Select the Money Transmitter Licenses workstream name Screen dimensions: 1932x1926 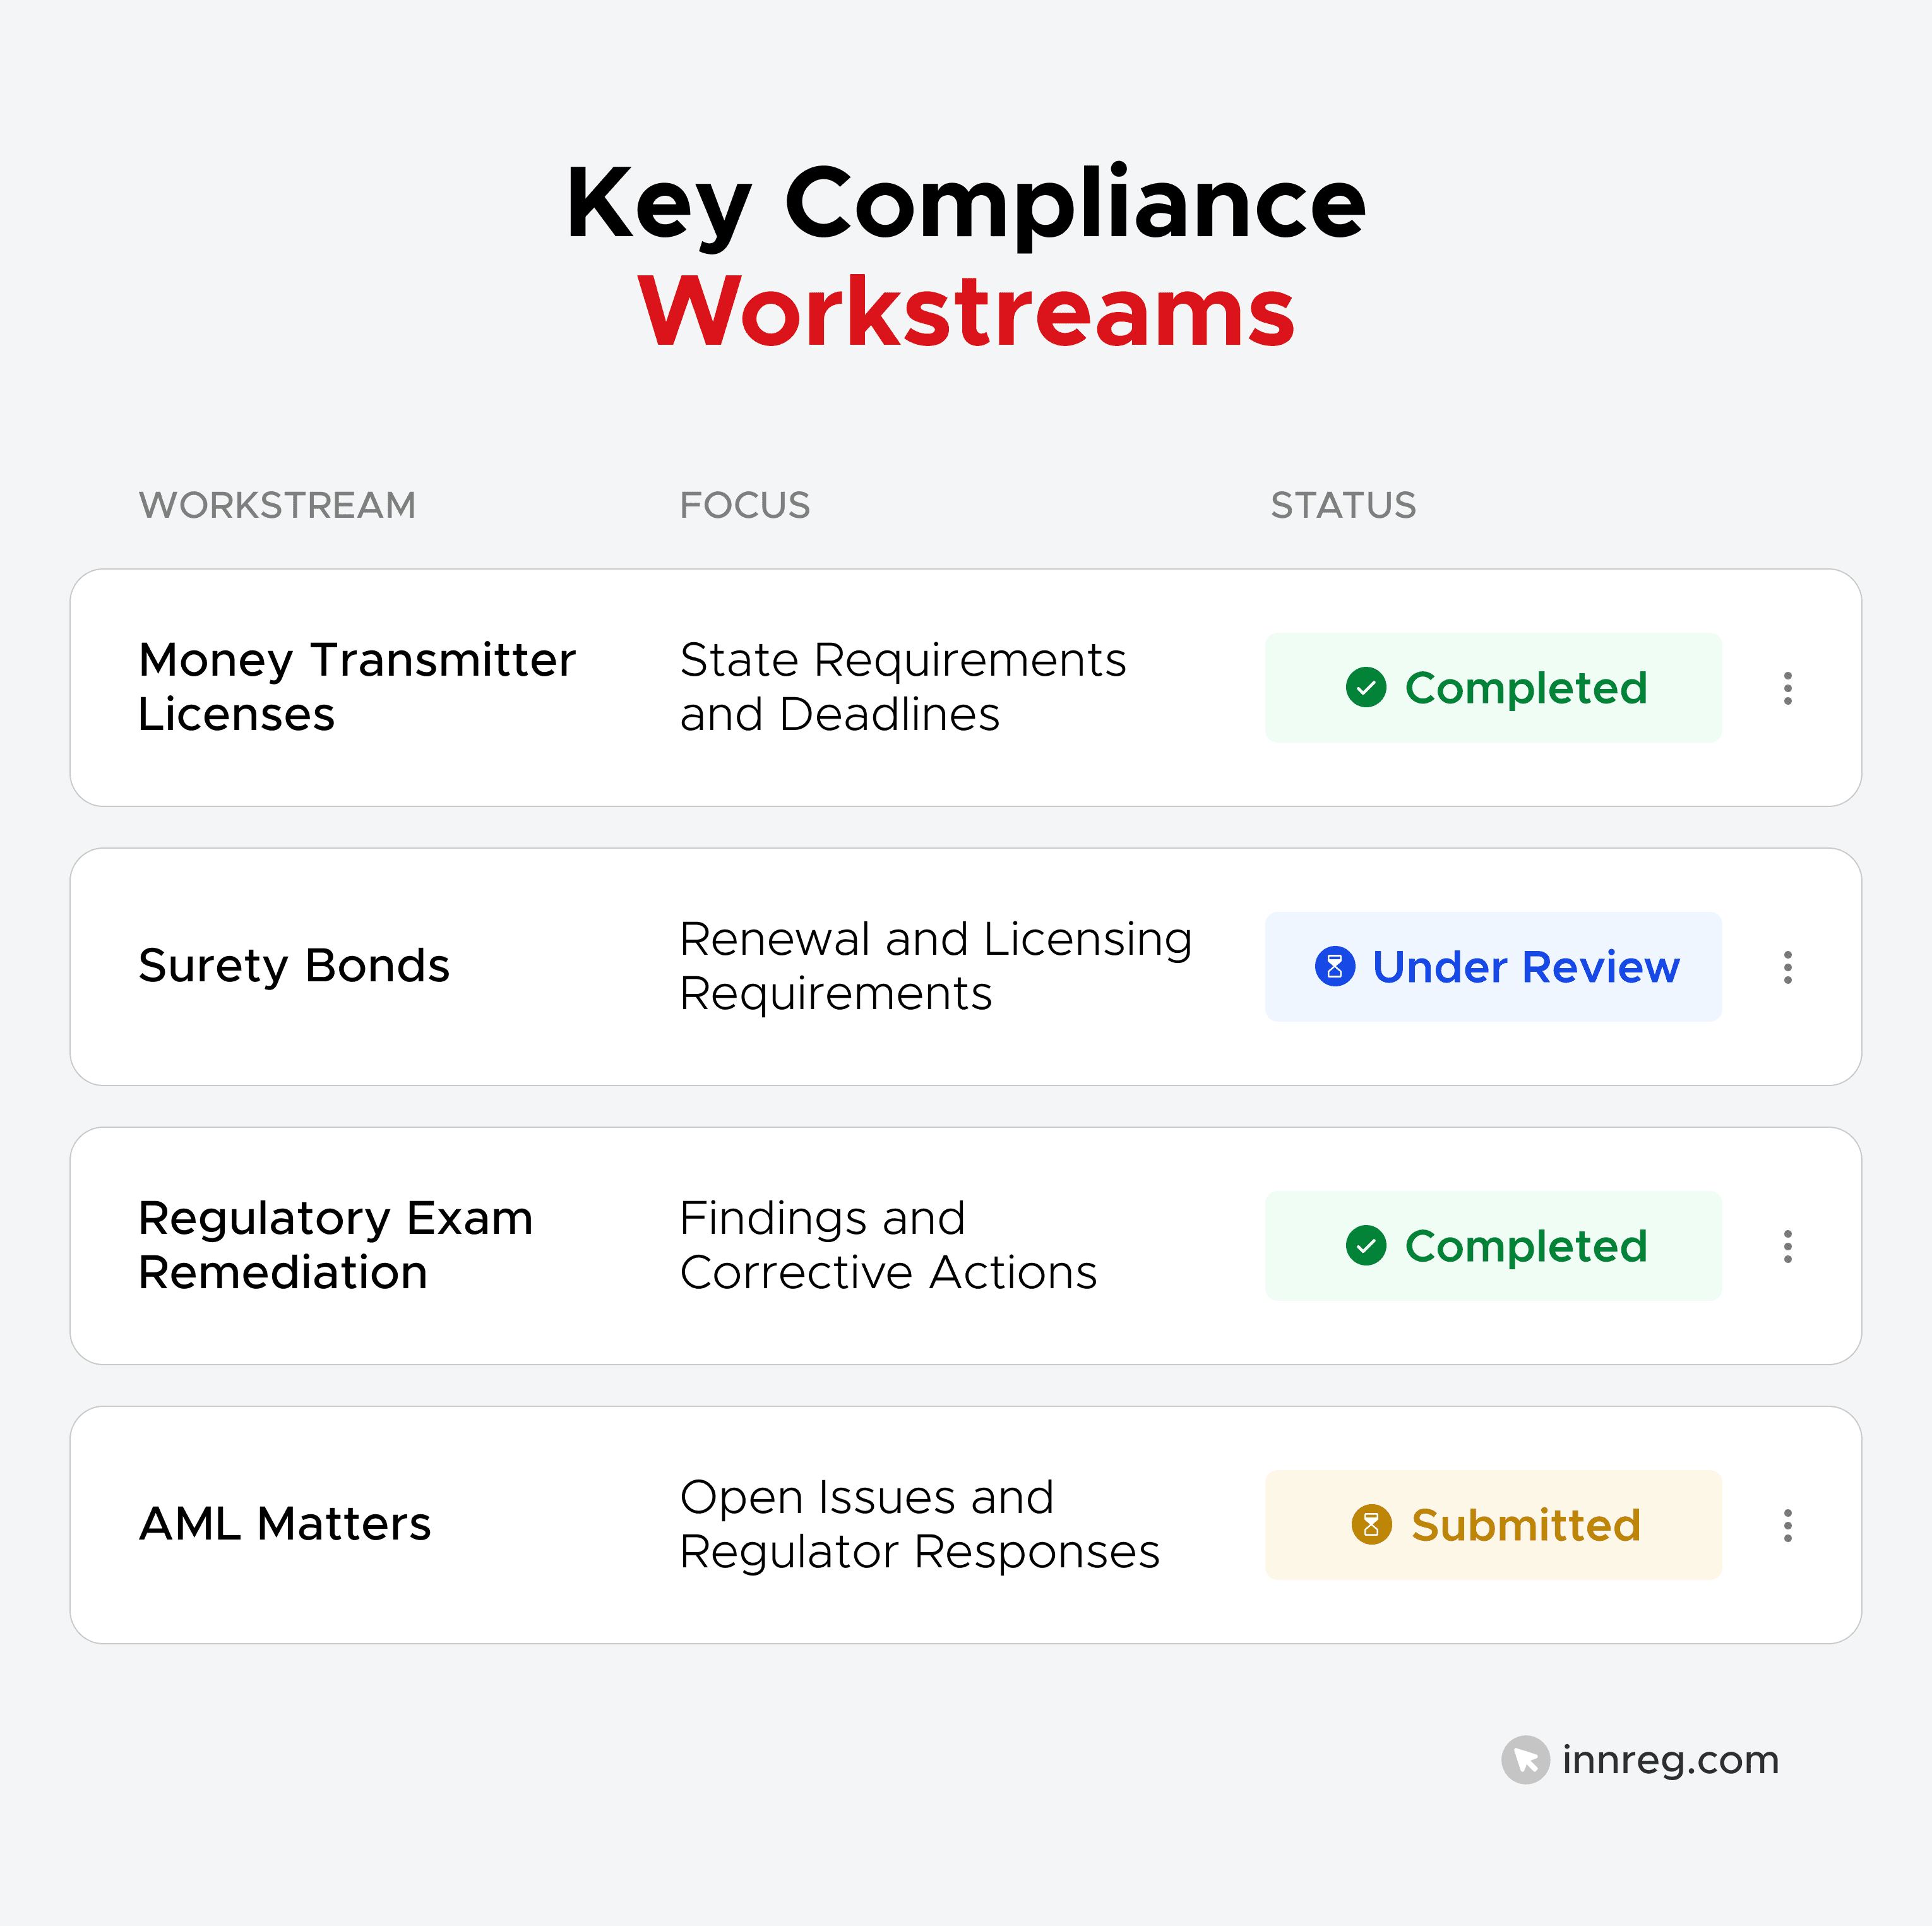357,687
